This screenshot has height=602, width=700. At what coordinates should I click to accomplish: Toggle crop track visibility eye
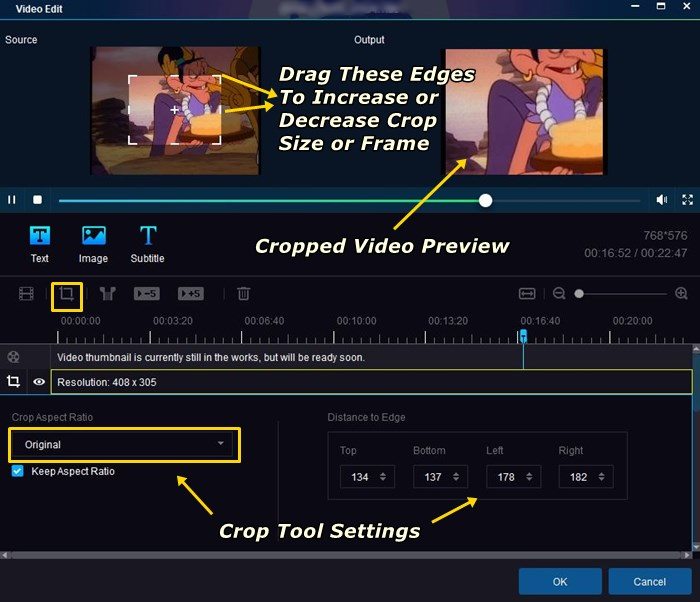point(39,382)
